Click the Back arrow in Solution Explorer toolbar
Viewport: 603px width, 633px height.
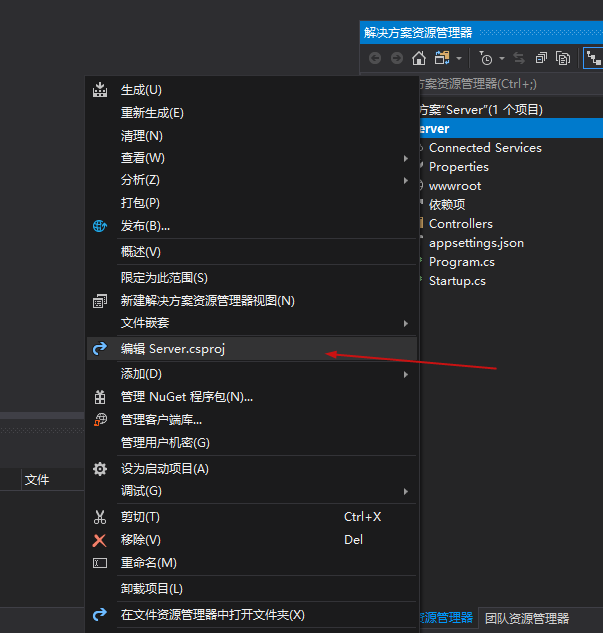tap(375, 59)
